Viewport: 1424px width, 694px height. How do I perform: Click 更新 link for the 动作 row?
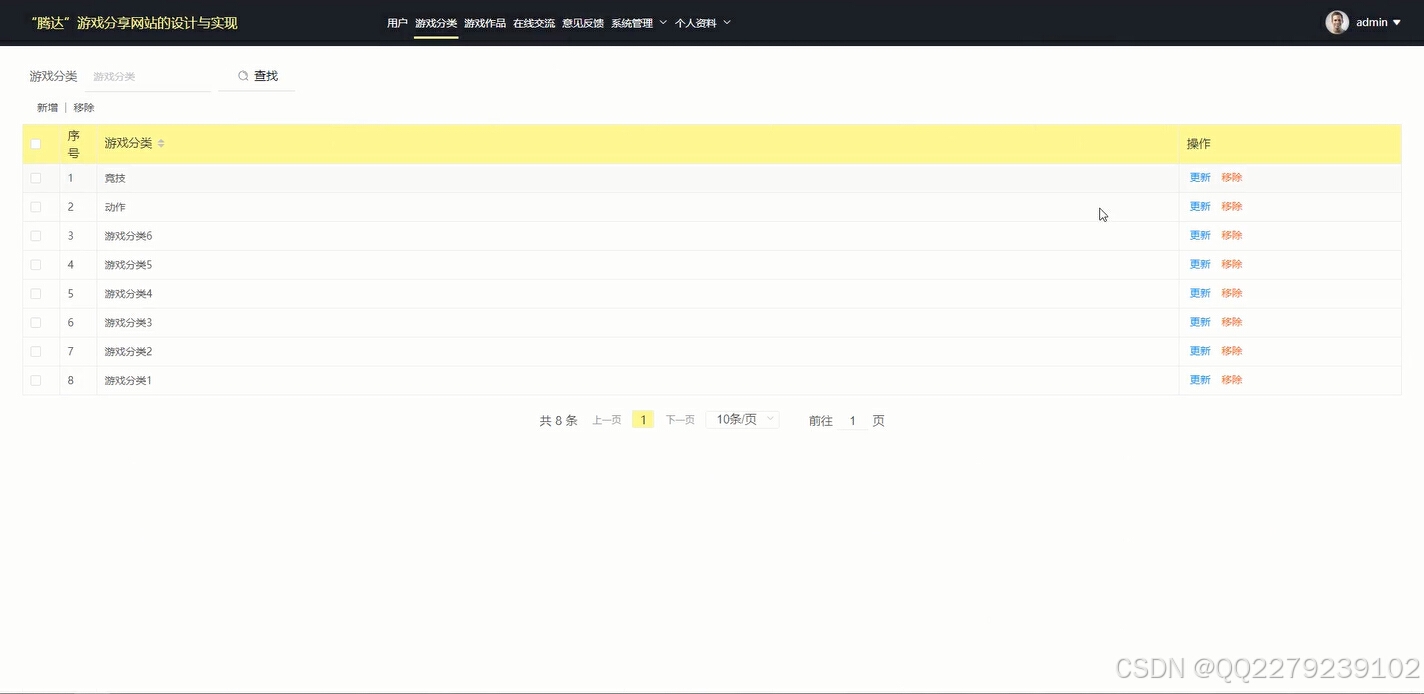(x=1199, y=206)
